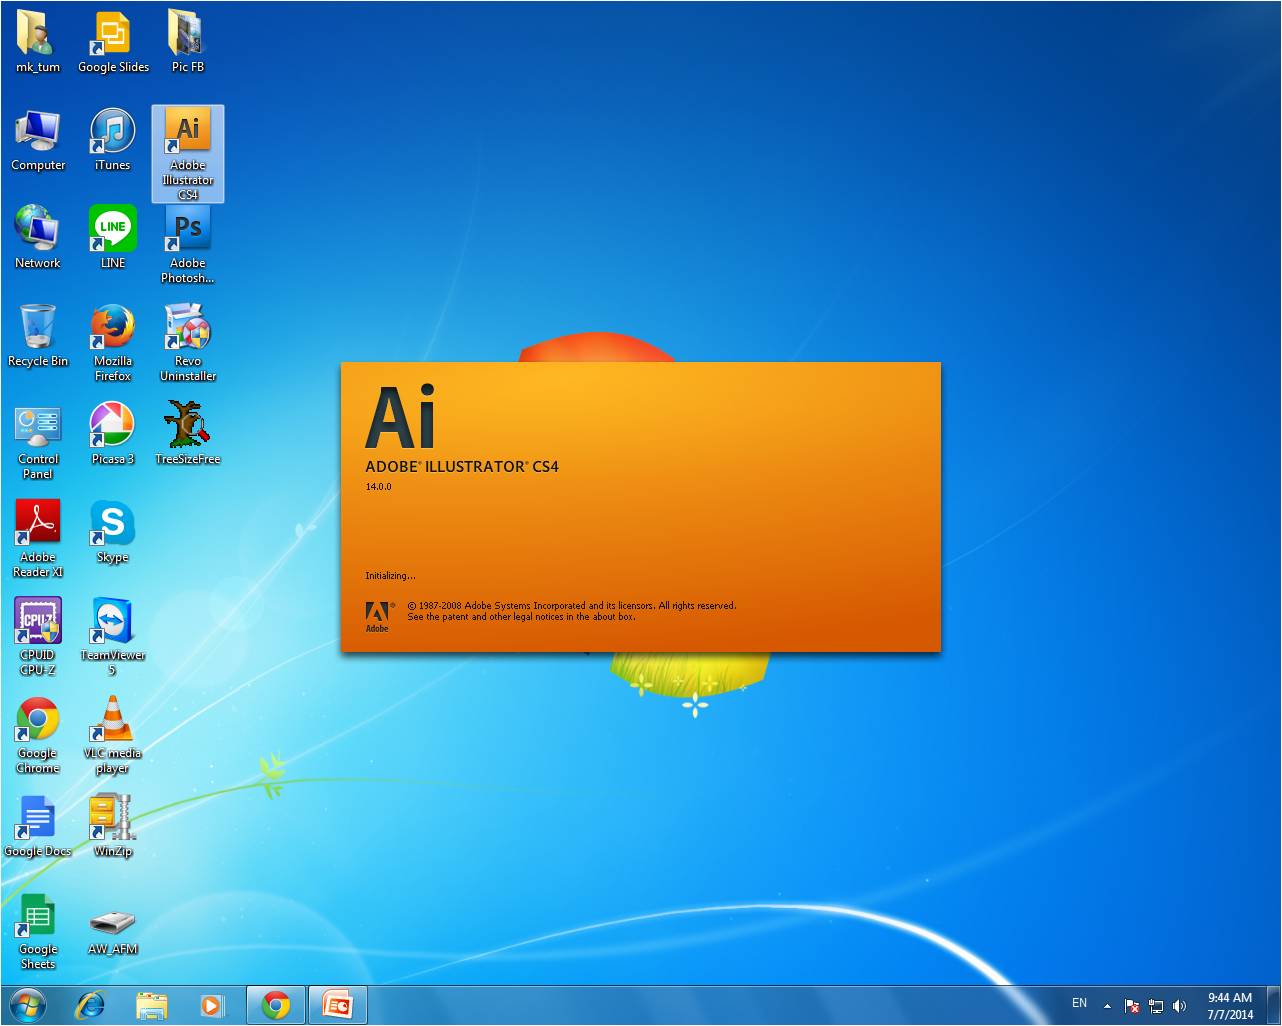Select the Recycle Bin icon
The height and width of the screenshot is (1026, 1282).
pyautogui.click(x=38, y=336)
